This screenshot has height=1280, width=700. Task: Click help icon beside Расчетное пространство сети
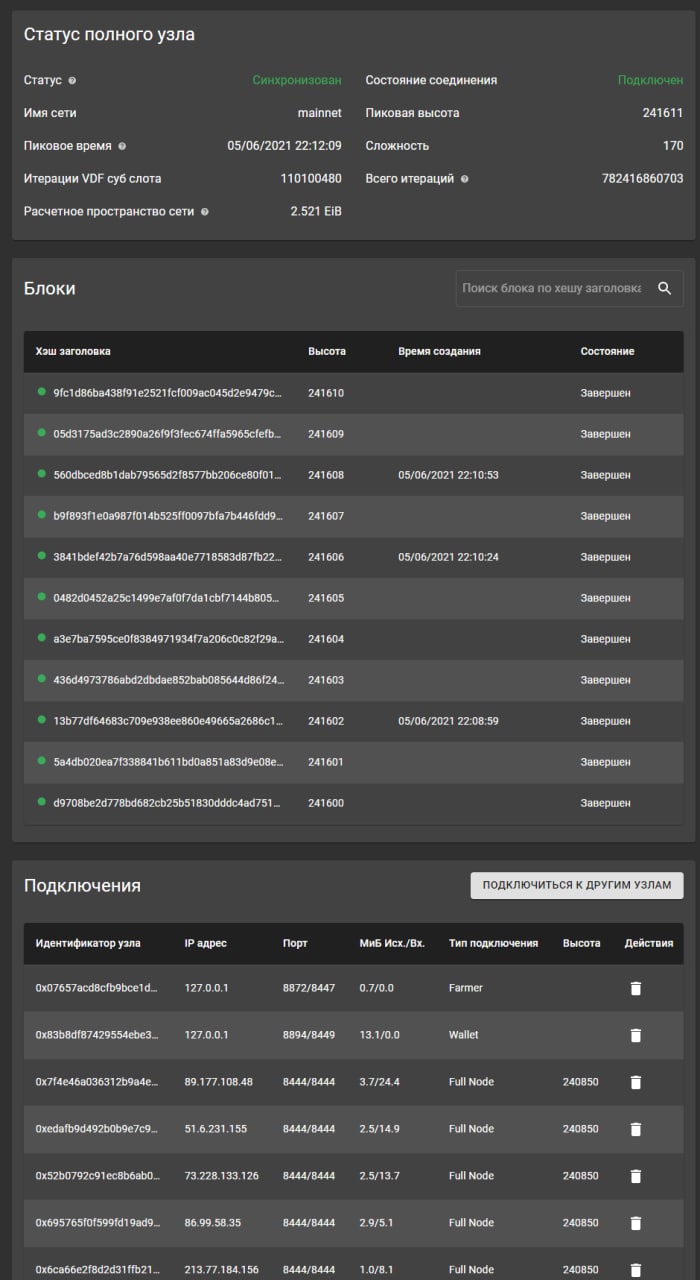click(x=205, y=212)
